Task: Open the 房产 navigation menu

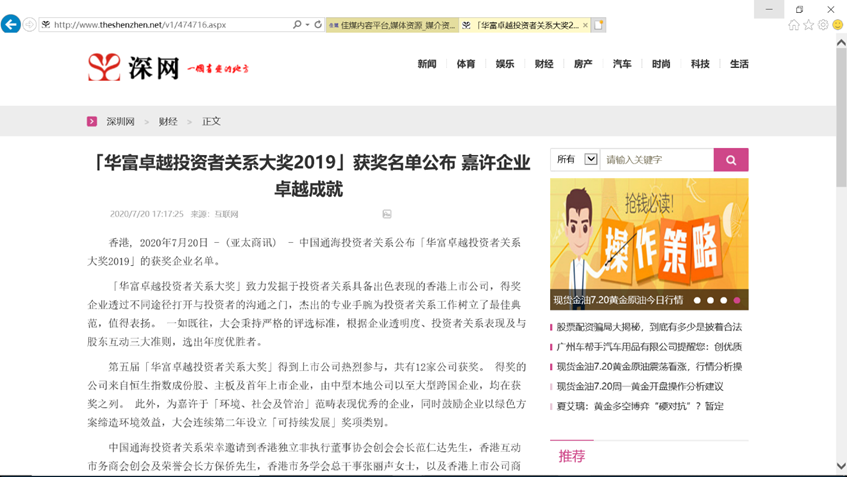Action: pos(583,64)
